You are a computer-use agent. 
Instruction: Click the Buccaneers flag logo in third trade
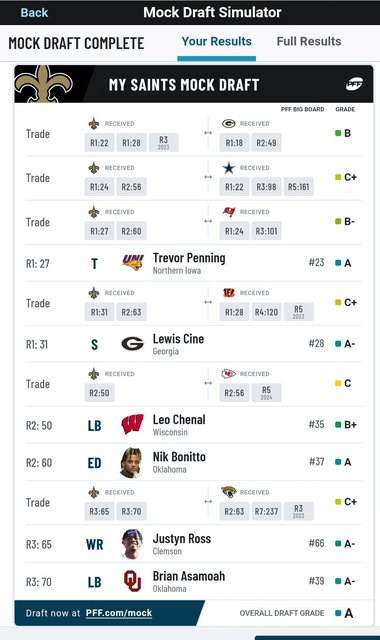point(229,211)
